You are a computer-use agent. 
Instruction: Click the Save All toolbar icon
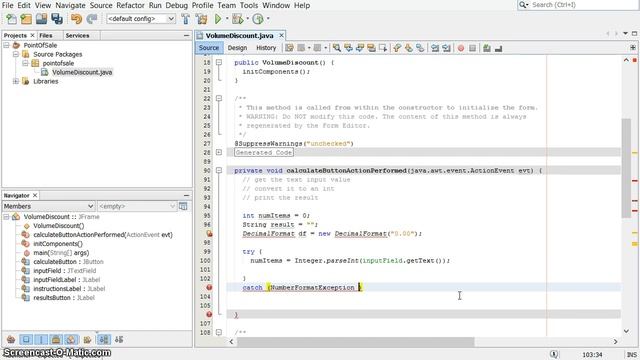57,19
